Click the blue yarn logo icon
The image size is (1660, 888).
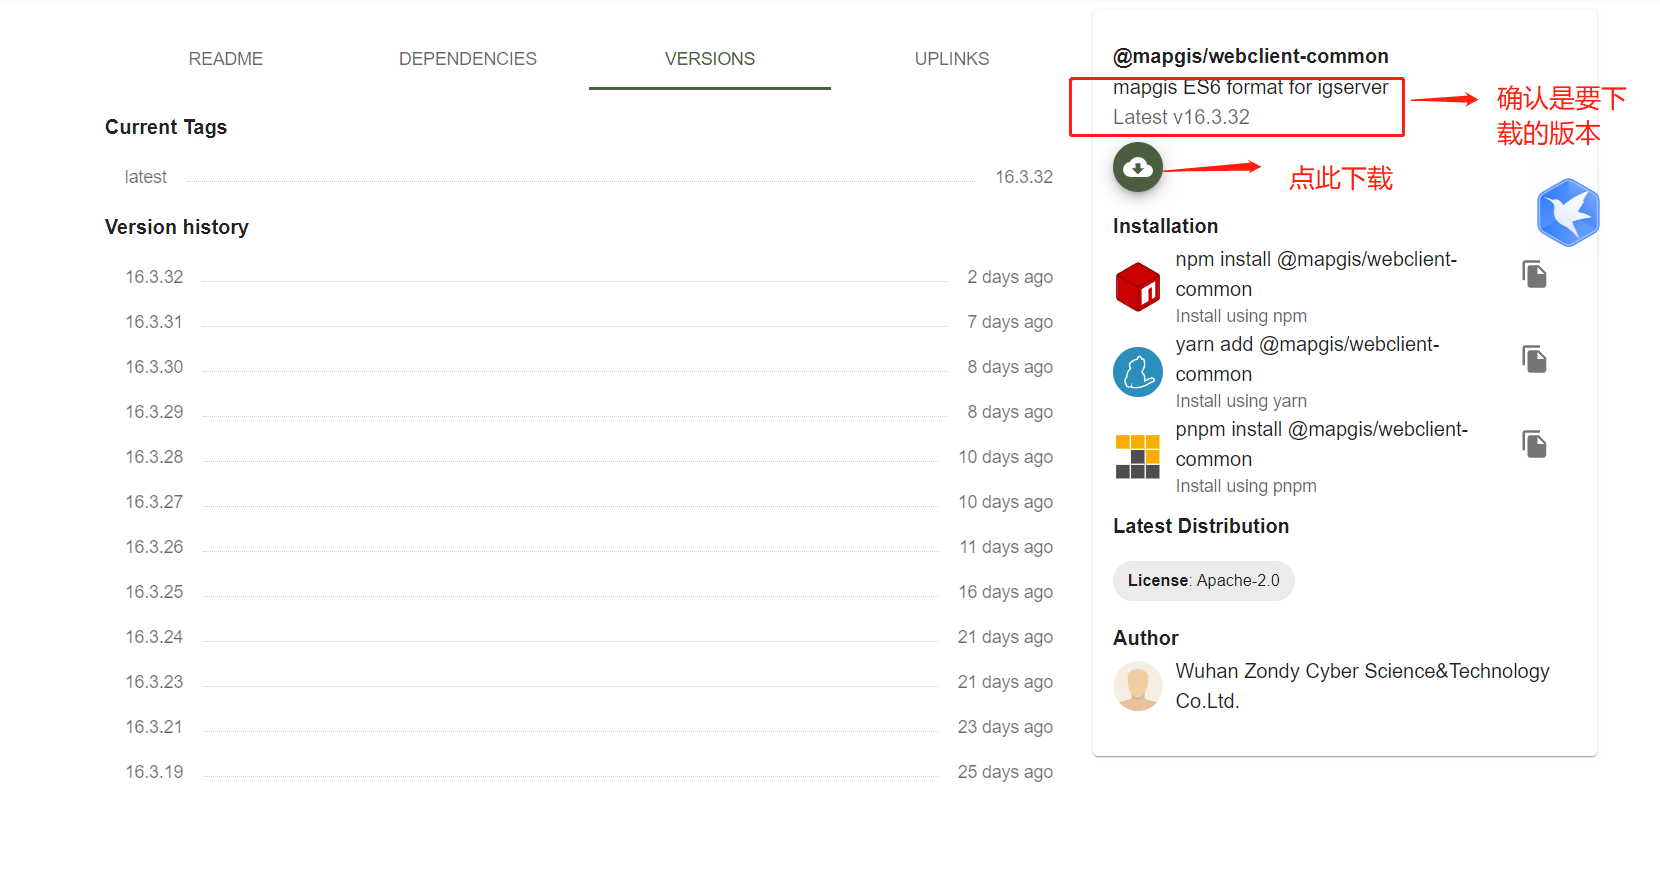(1137, 372)
